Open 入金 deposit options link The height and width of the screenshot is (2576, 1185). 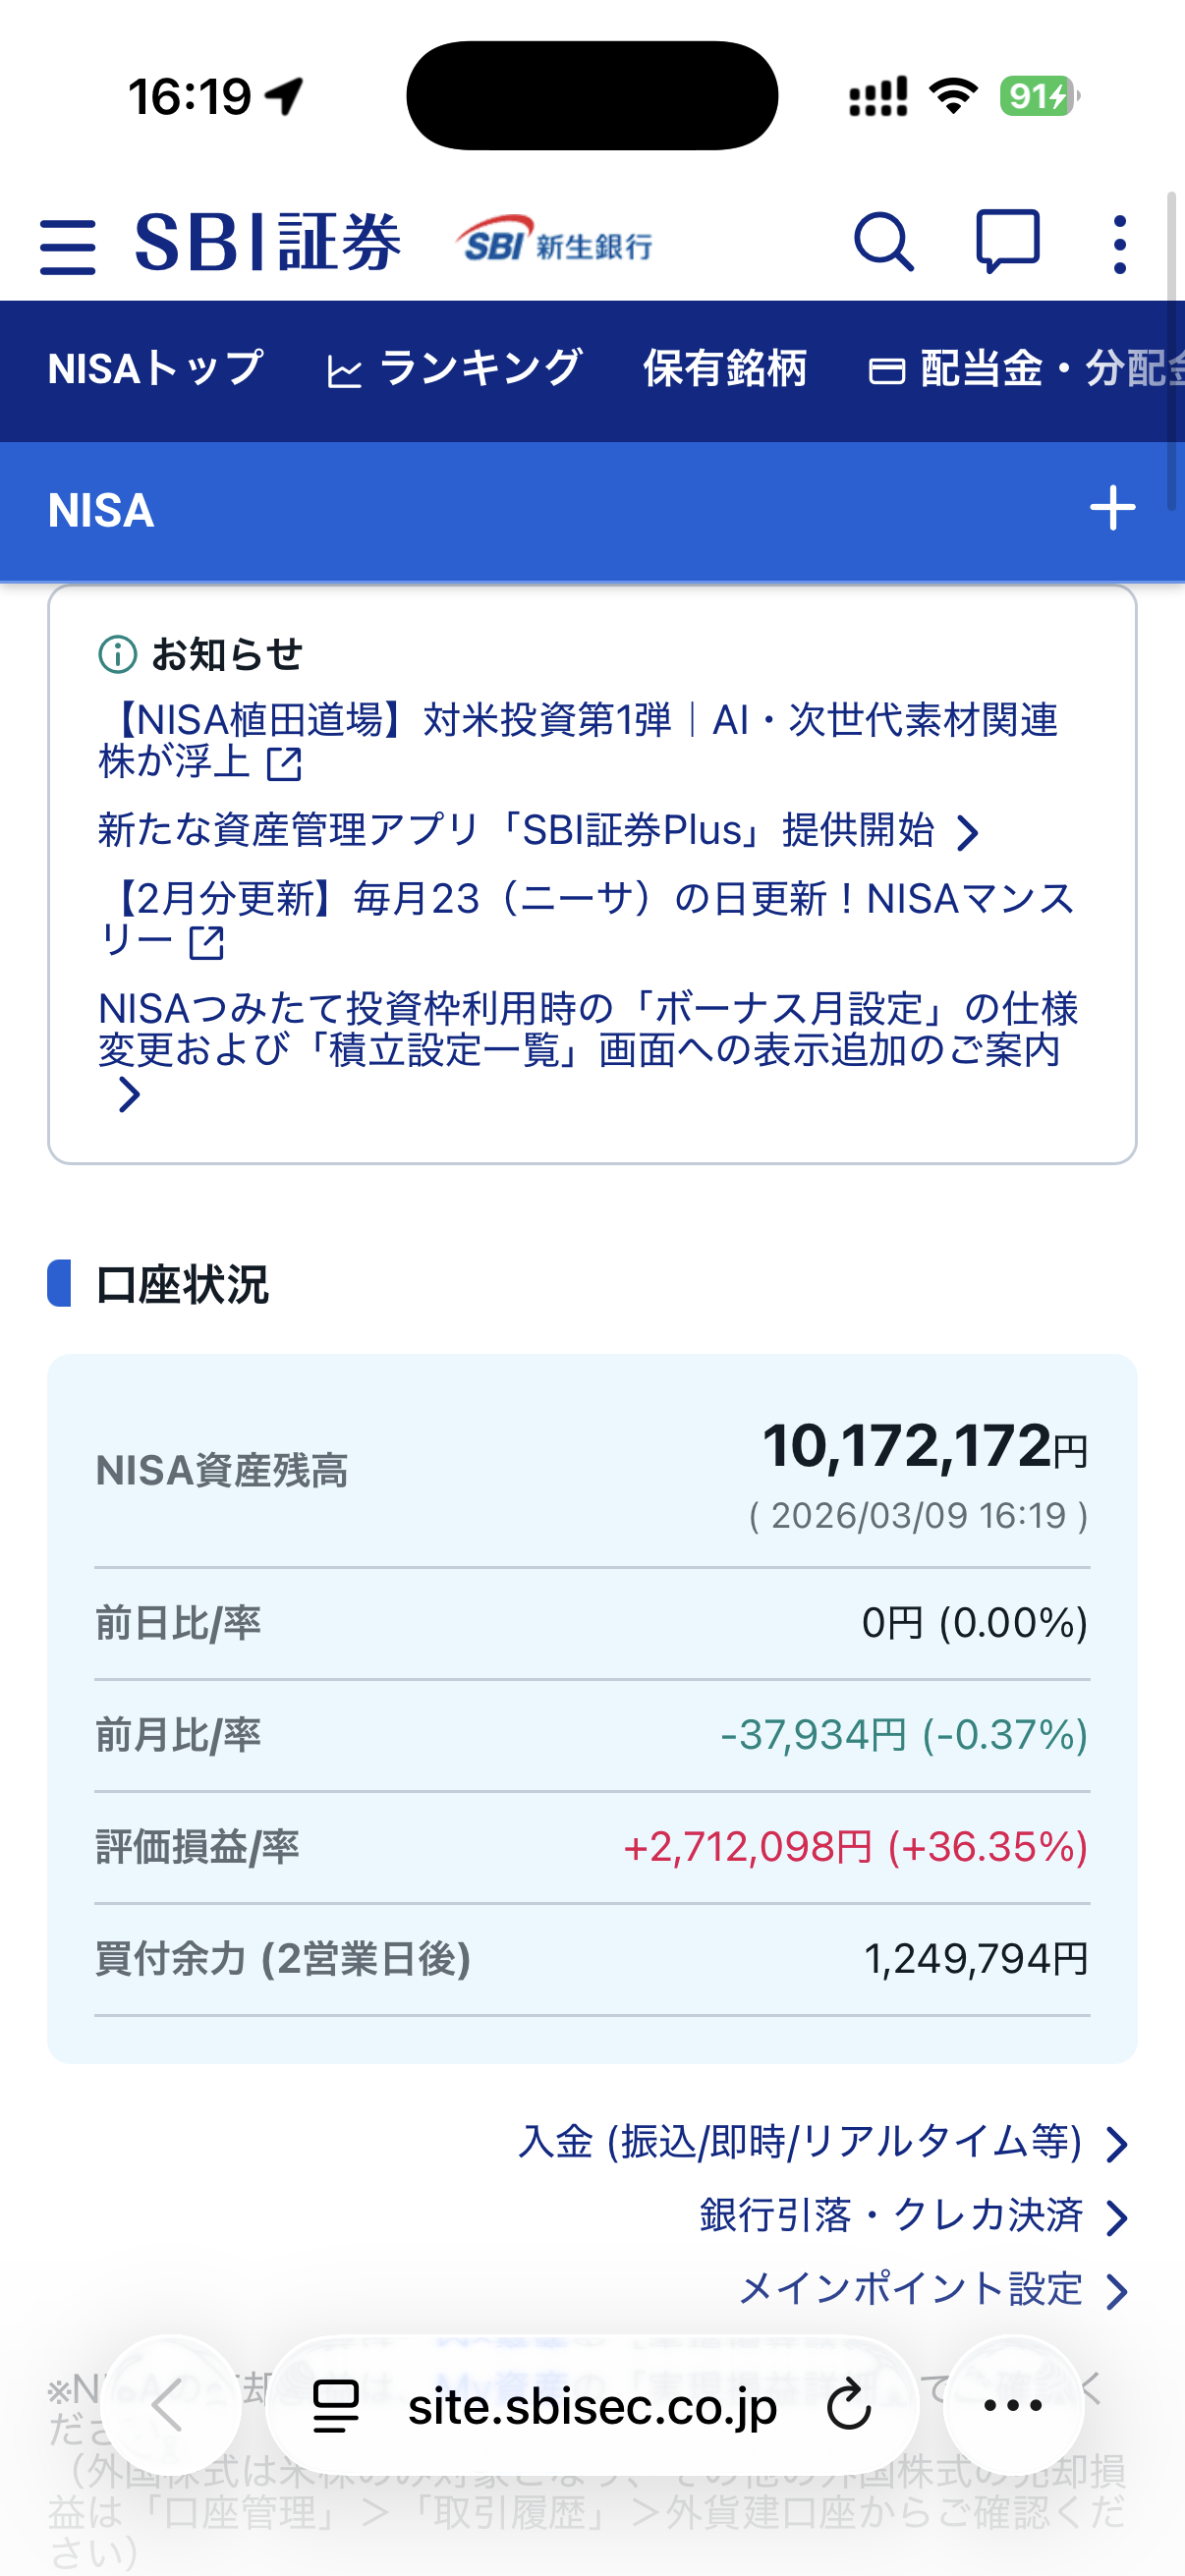coord(822,2143)
